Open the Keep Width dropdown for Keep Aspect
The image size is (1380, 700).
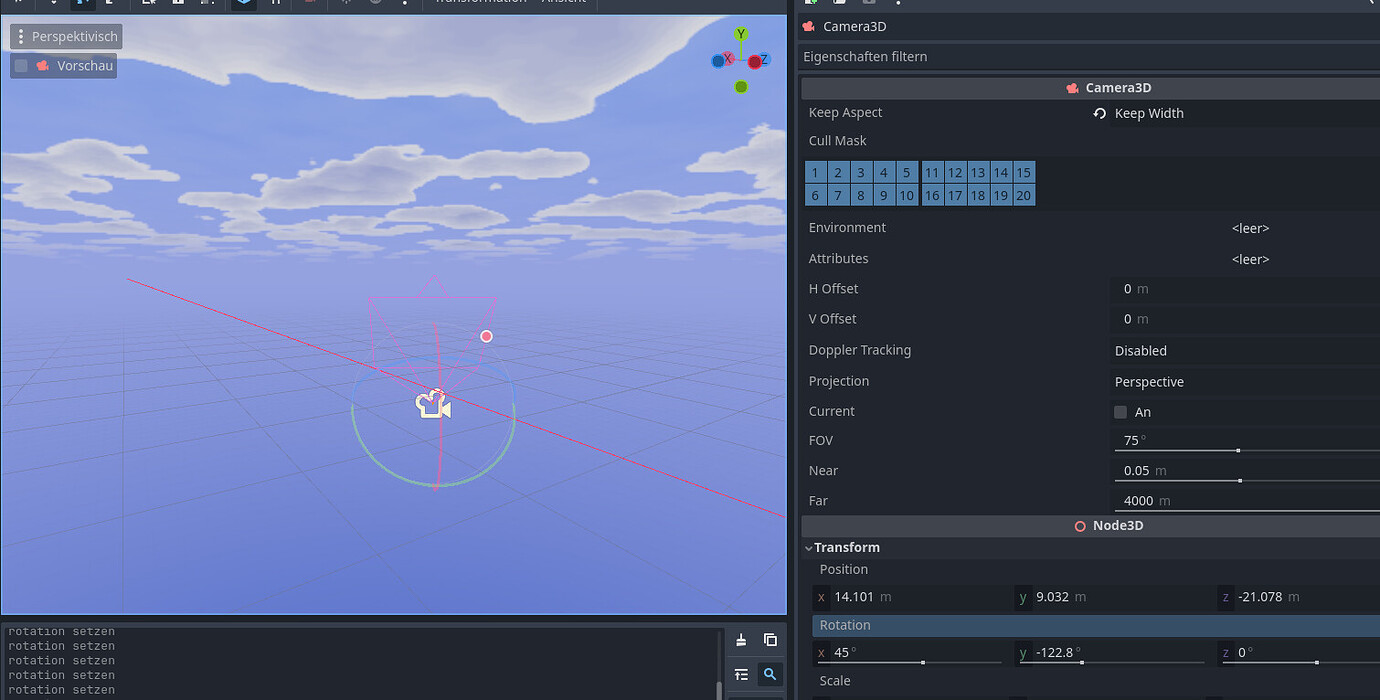1148,113
